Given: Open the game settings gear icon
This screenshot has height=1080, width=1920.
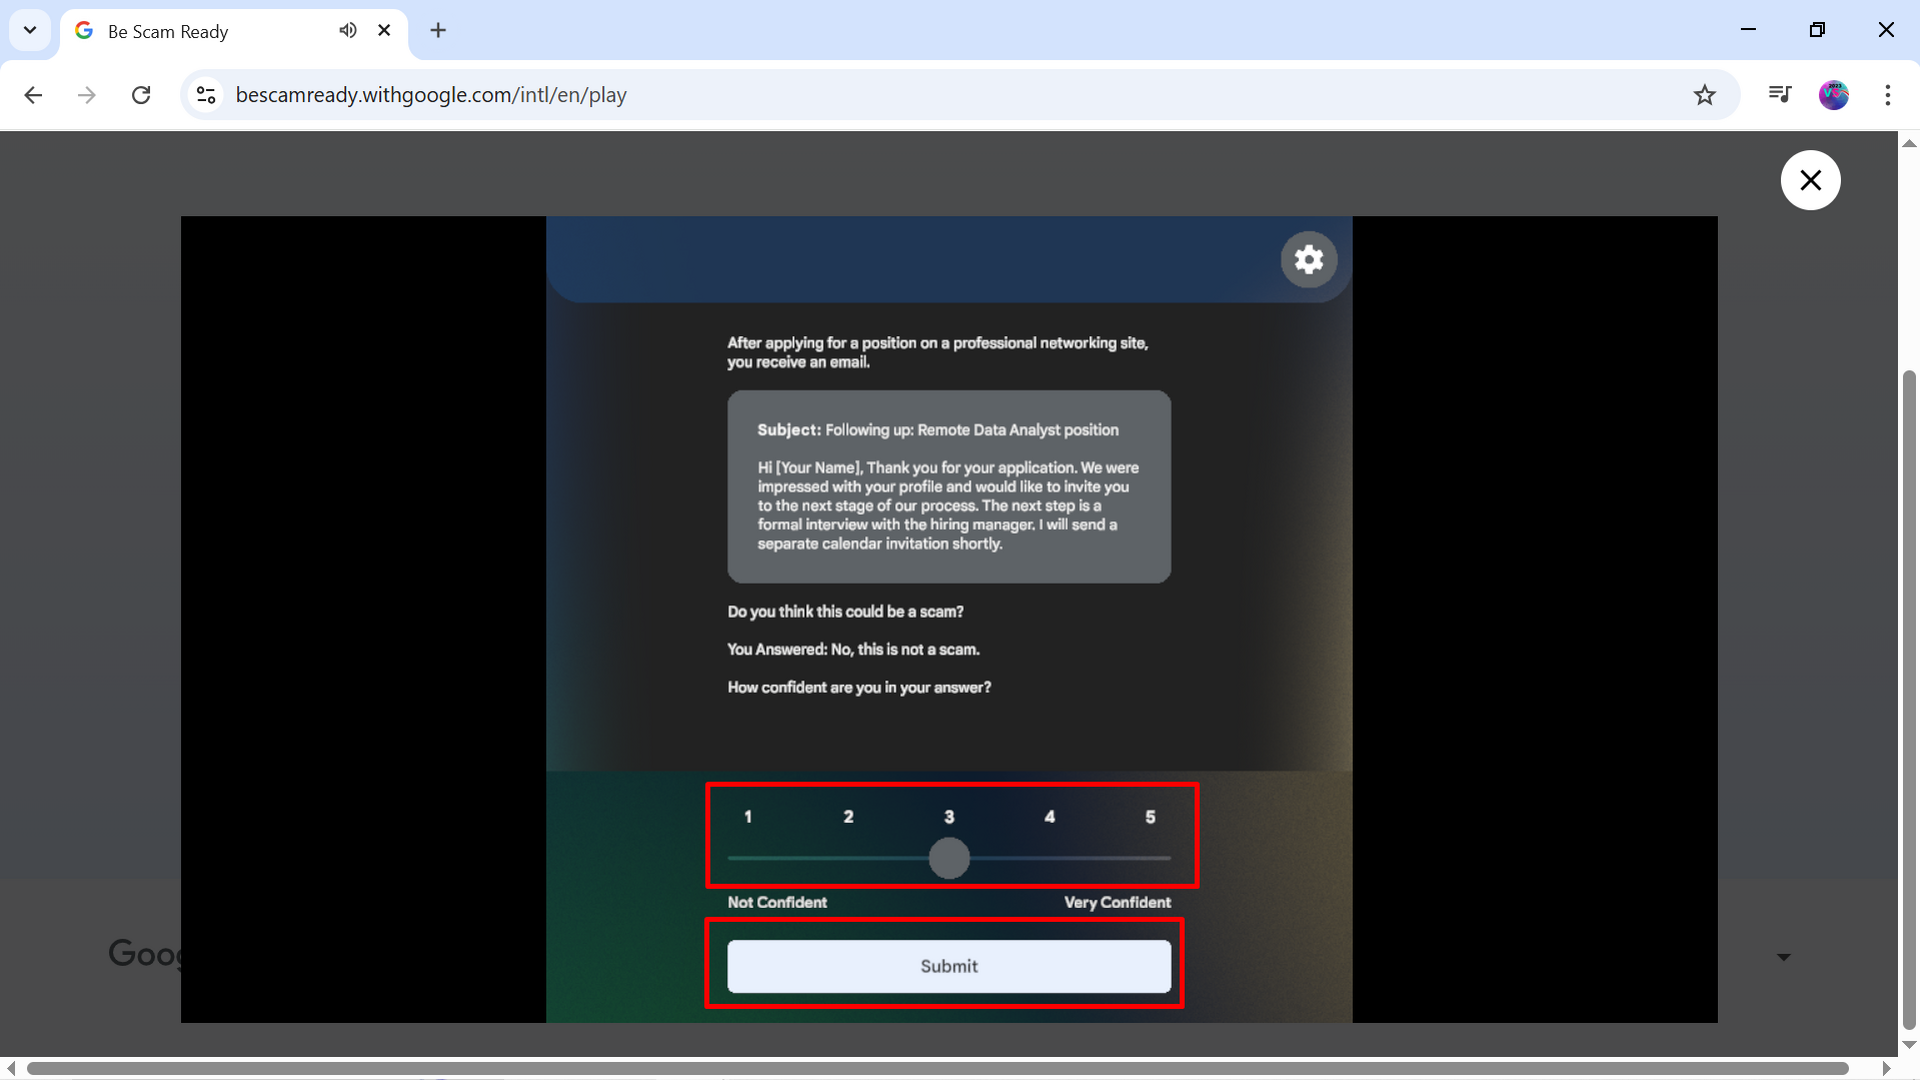Looking at the screenshot, I should pos(1308,260).
